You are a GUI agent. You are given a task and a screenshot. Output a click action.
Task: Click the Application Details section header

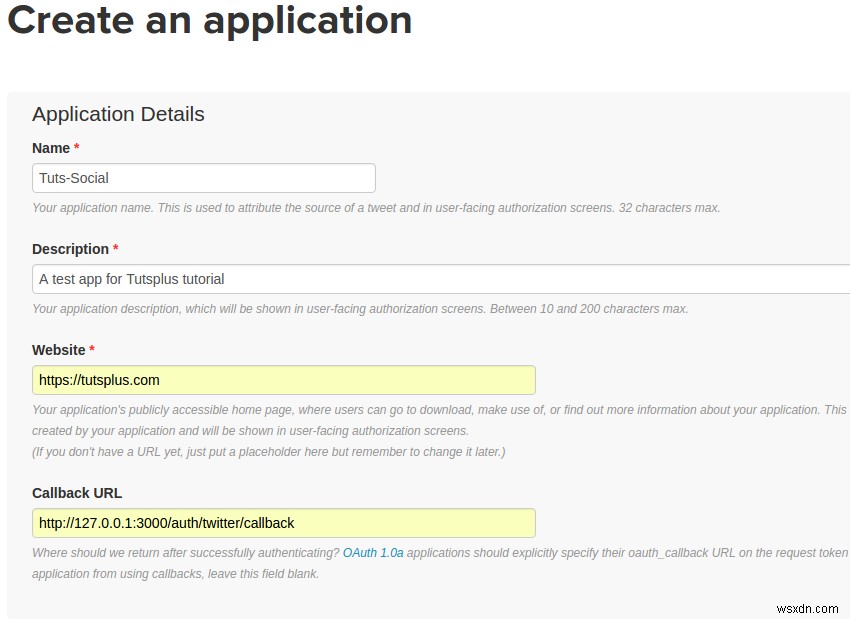pyautogui.click(x=117, y=114)
